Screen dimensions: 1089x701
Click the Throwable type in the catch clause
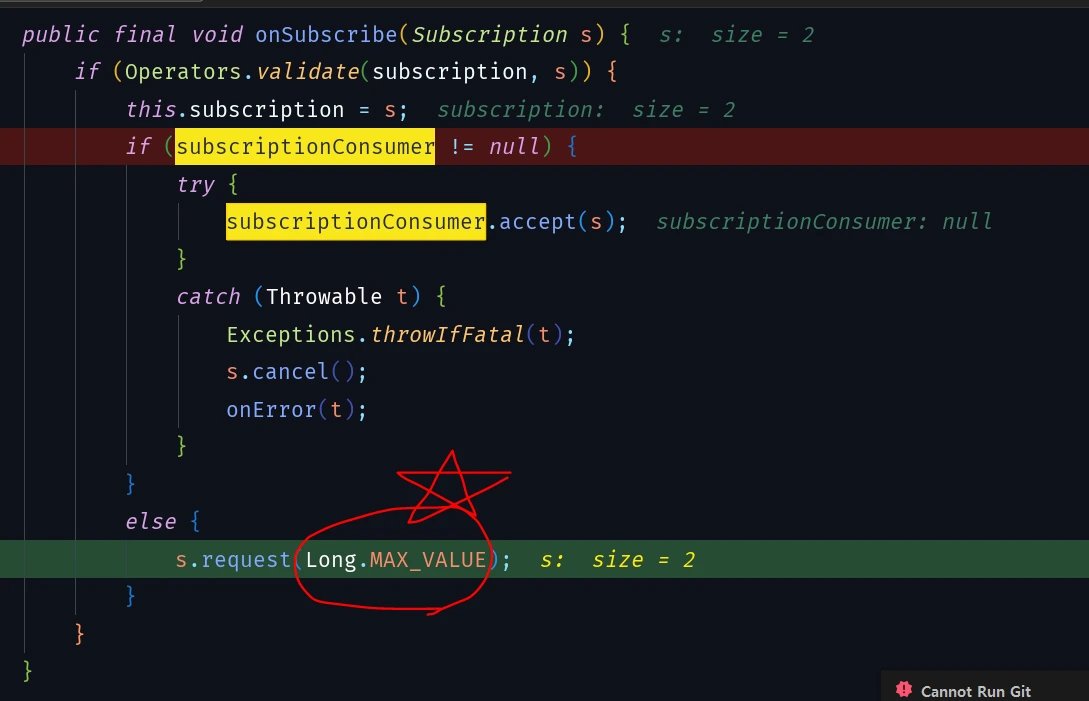tap(324, 297)
